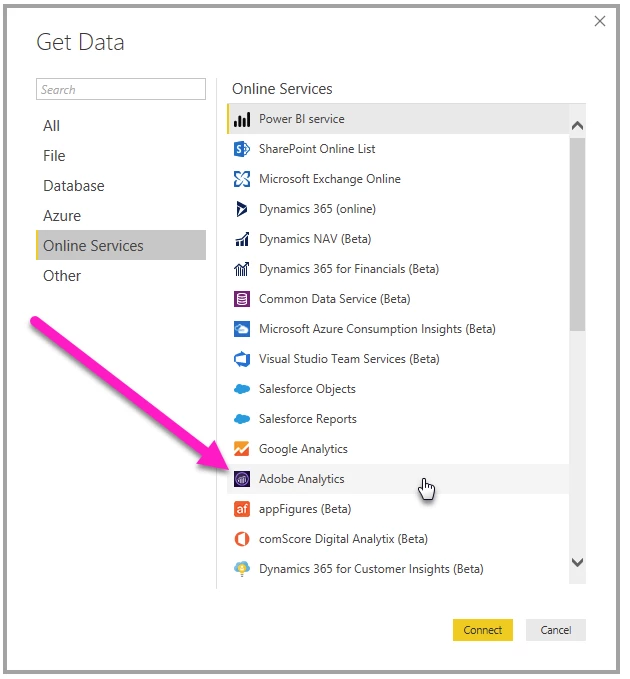The height and width of the screenshot is (679, 630).
Task: Select the Azure category
Action: pyautogui.click(x=121, y=216)
